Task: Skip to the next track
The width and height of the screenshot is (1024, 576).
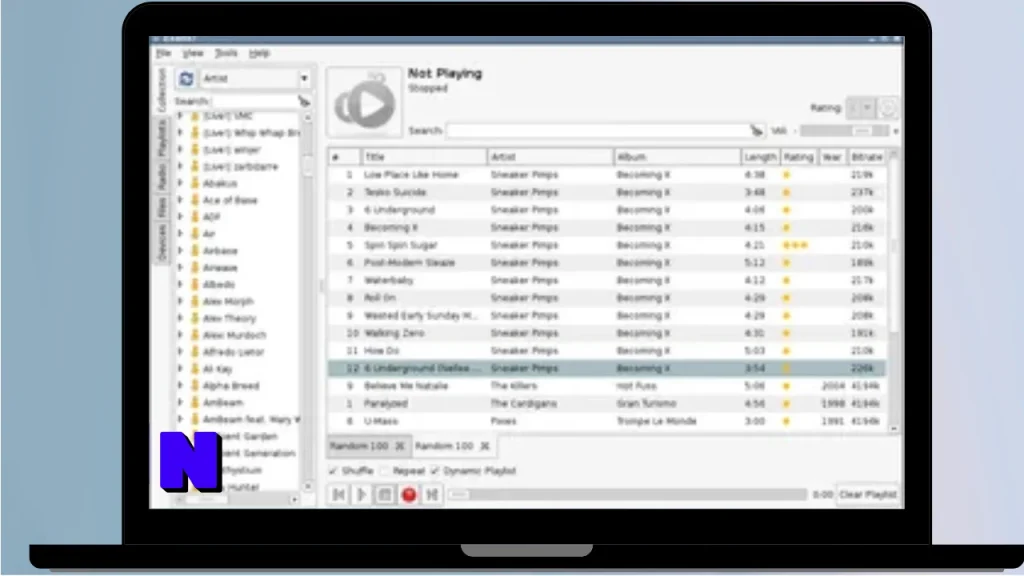Action: [432, 494]
